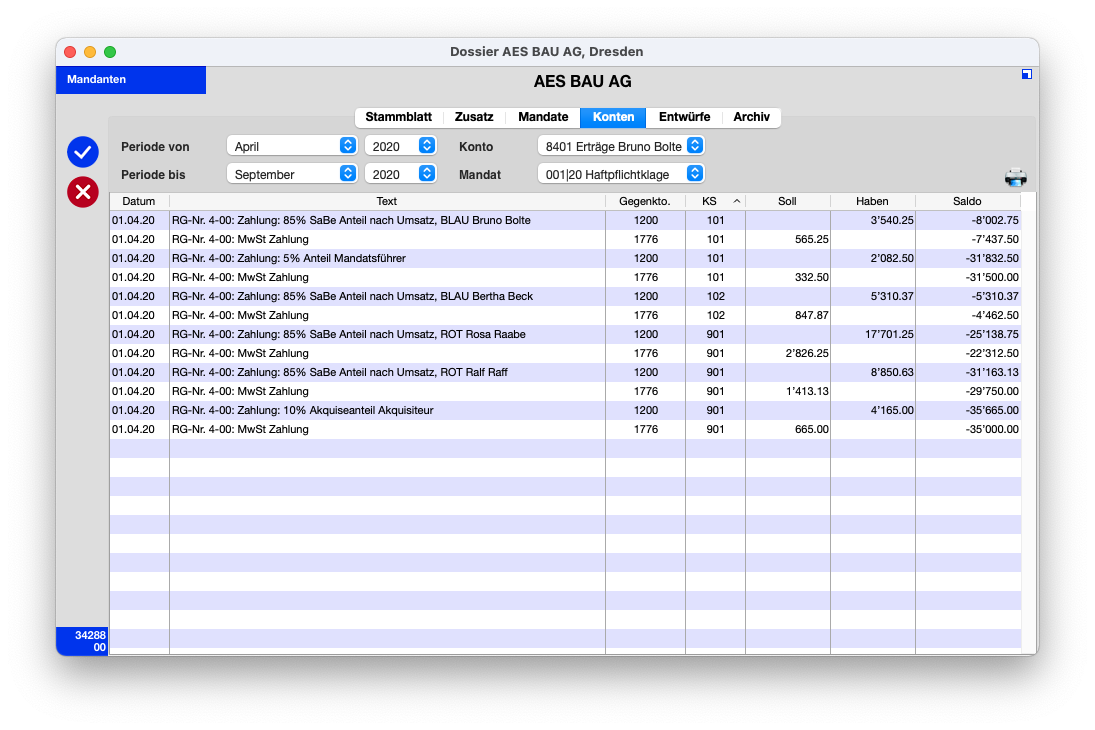Image resolution: width=1095 pixels, height=730 pixels.
Task: Open the Entwürfe tab
Action: click(684, 117)
